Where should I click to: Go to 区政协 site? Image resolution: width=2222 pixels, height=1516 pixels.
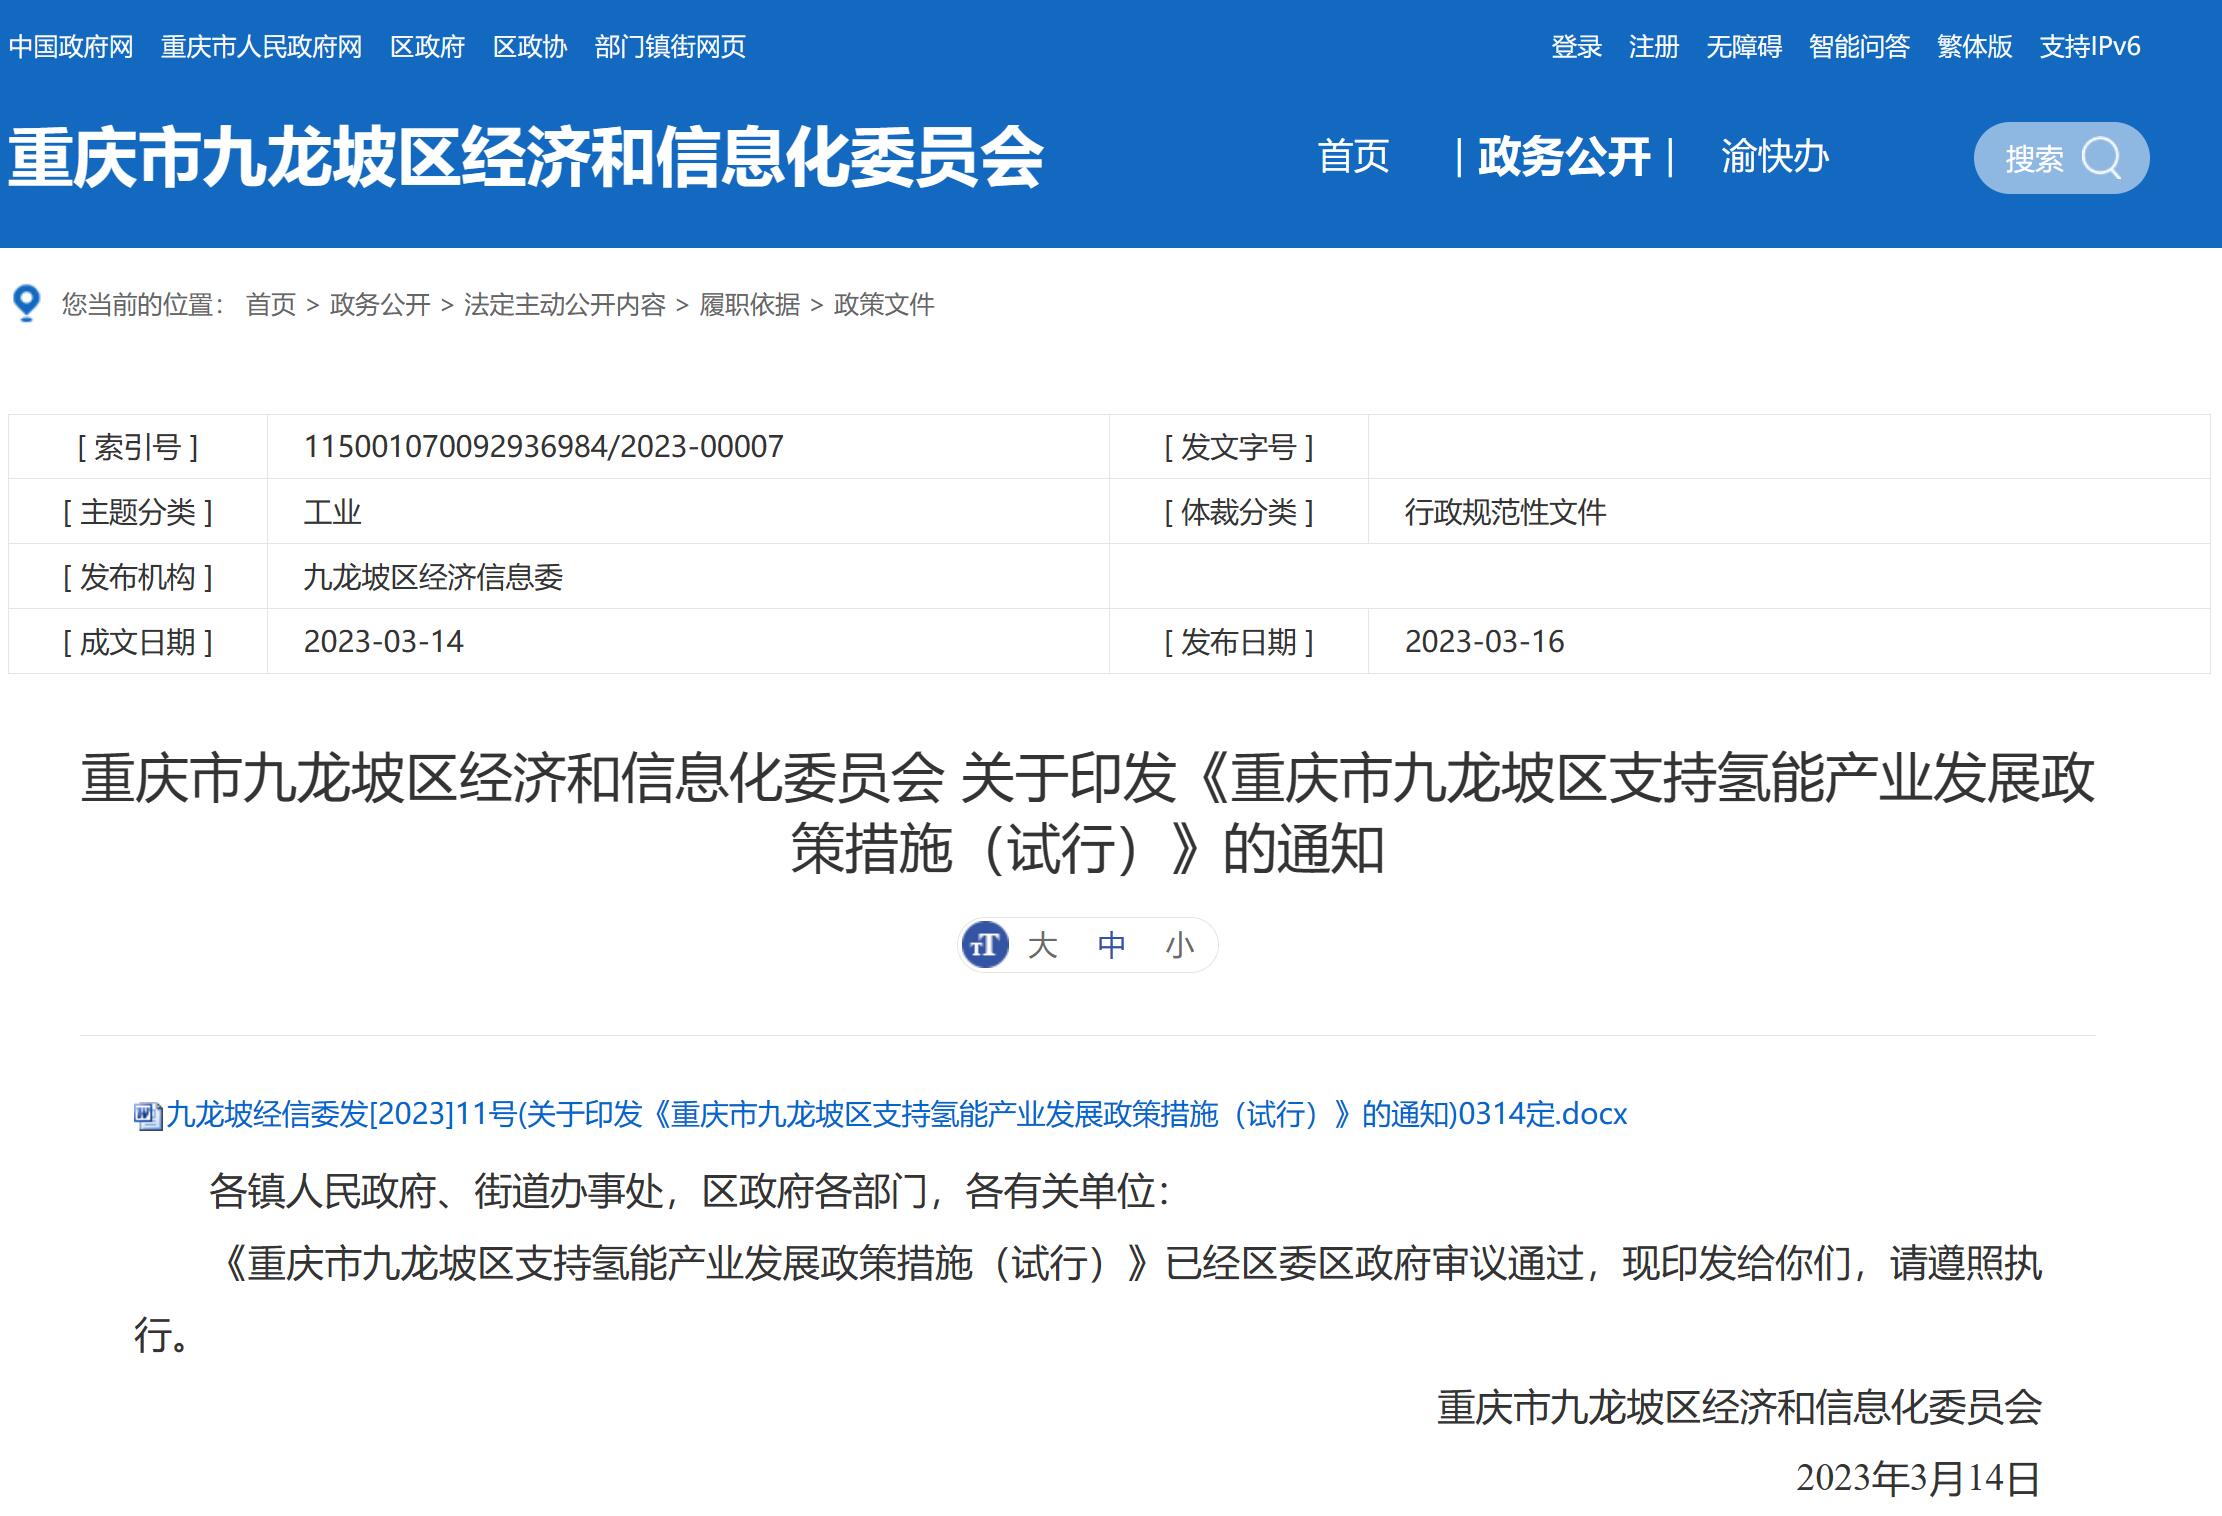530,47
